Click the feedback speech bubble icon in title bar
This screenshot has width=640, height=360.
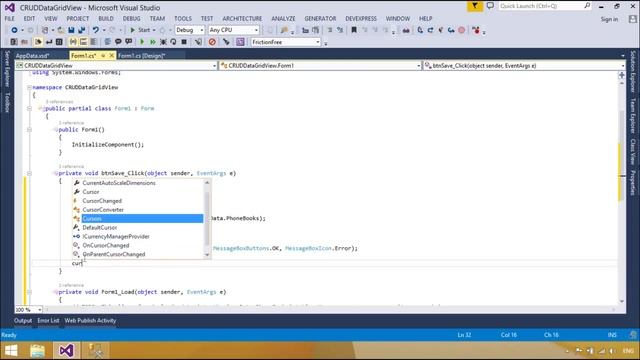[490, 6]
